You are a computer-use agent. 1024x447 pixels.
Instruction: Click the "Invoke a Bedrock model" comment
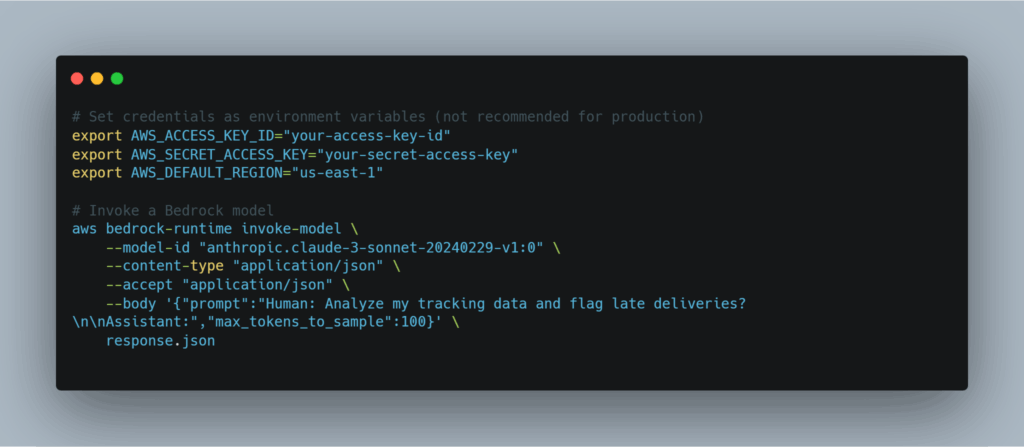(169, 210)
